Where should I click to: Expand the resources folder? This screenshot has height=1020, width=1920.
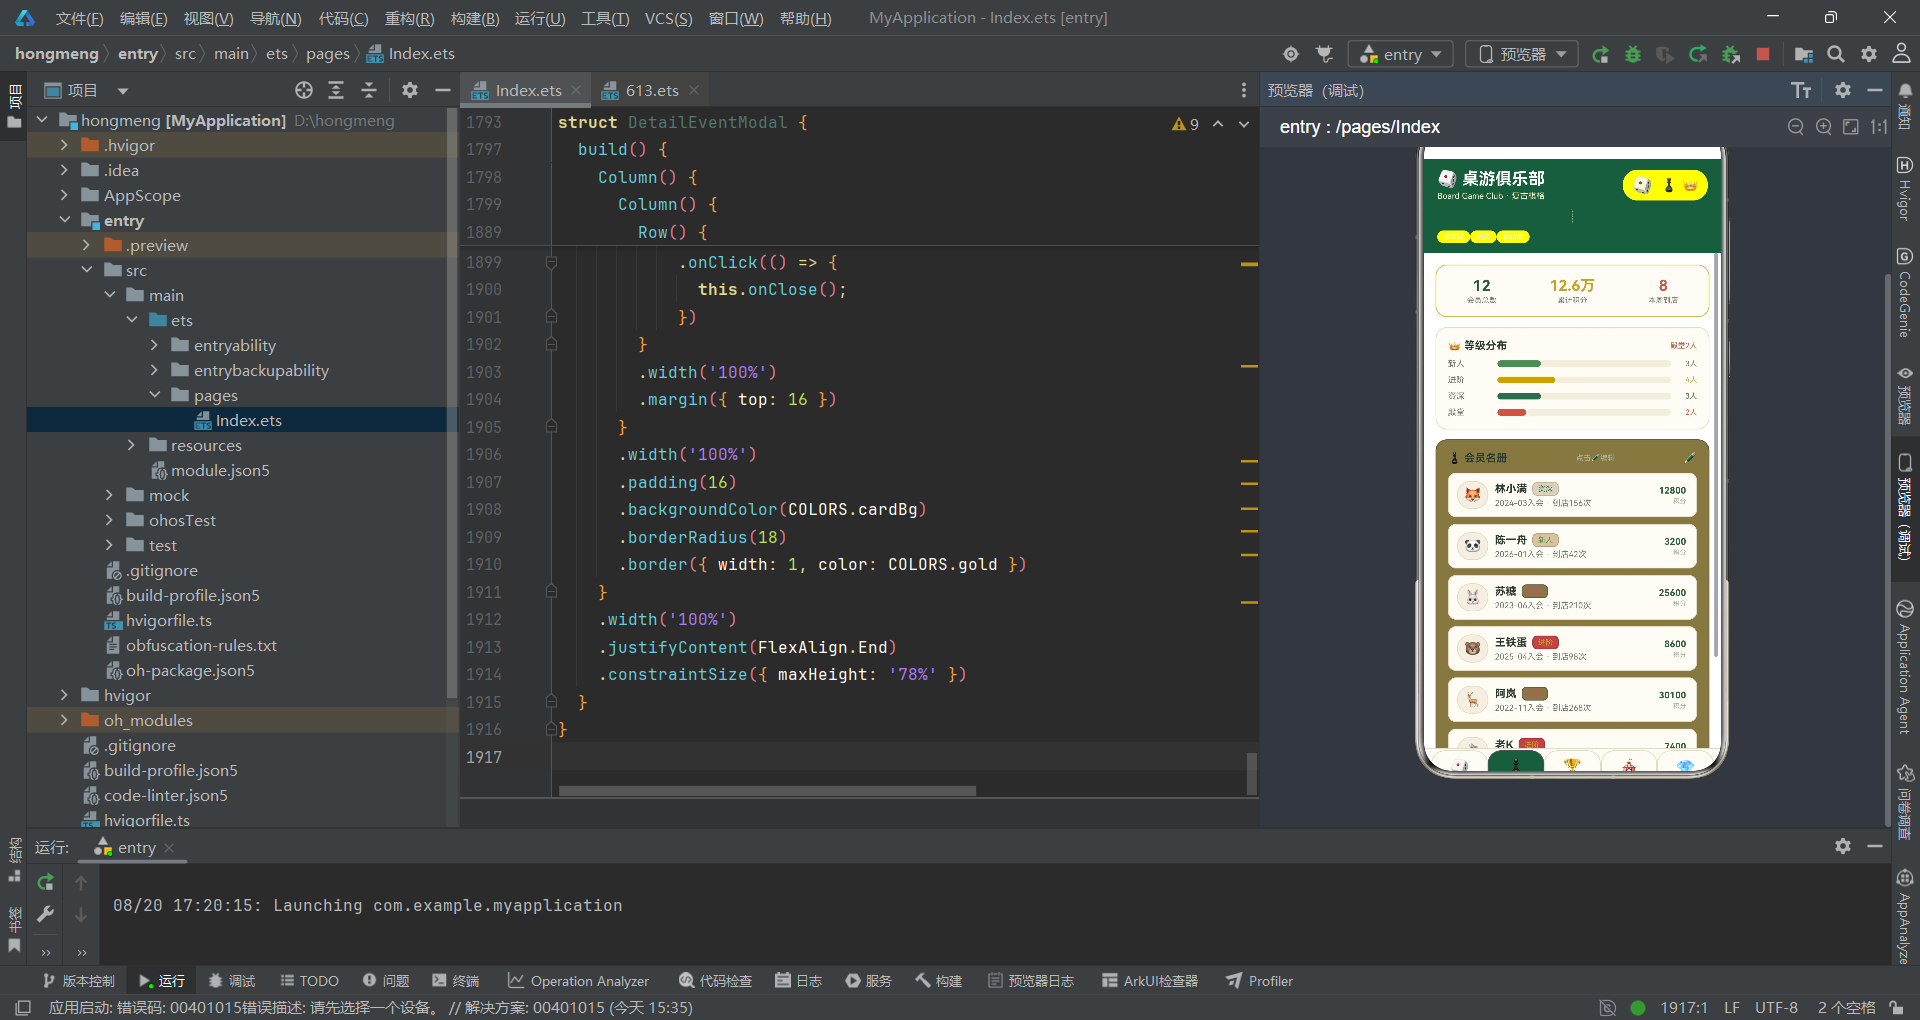(131, 445)
